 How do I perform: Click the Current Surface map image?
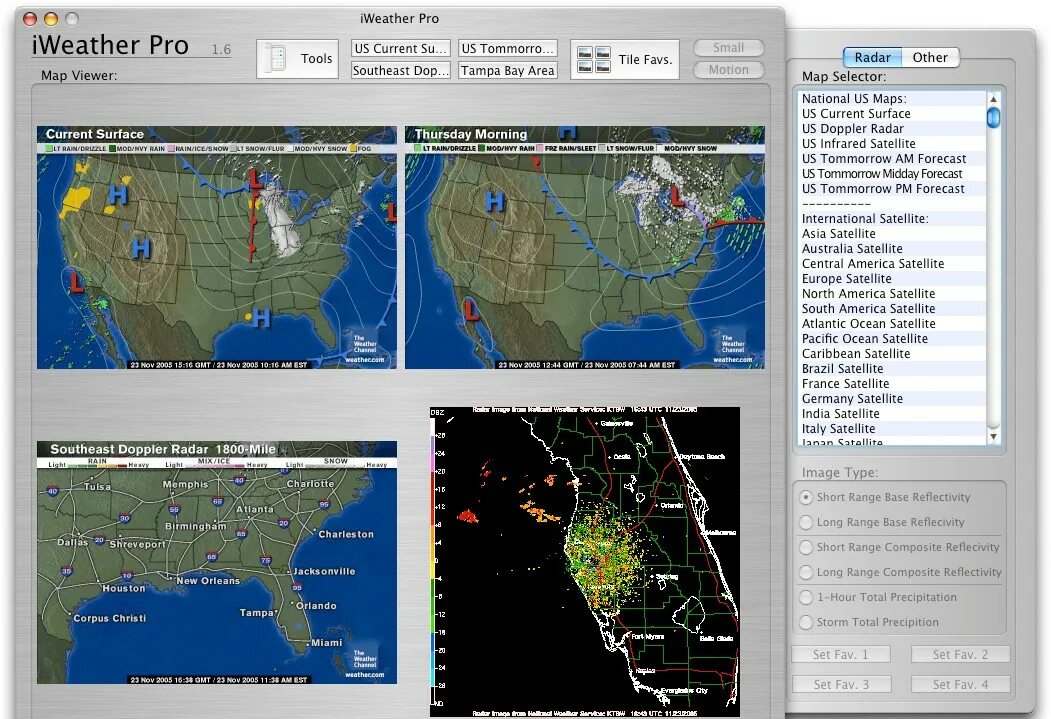click(x=217, y=247)
